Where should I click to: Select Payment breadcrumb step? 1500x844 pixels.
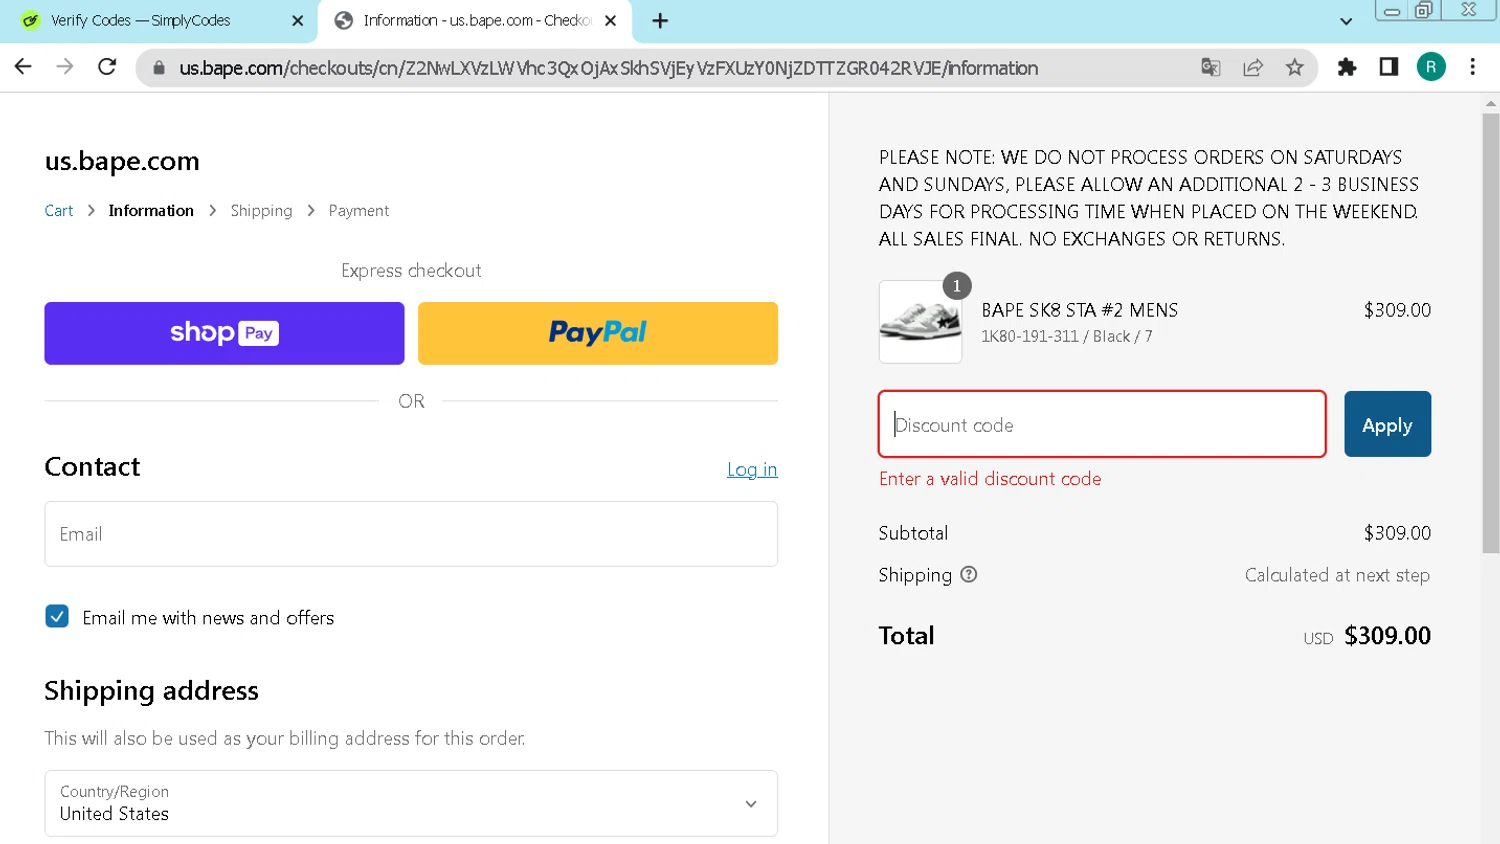(x=359, y=211)
